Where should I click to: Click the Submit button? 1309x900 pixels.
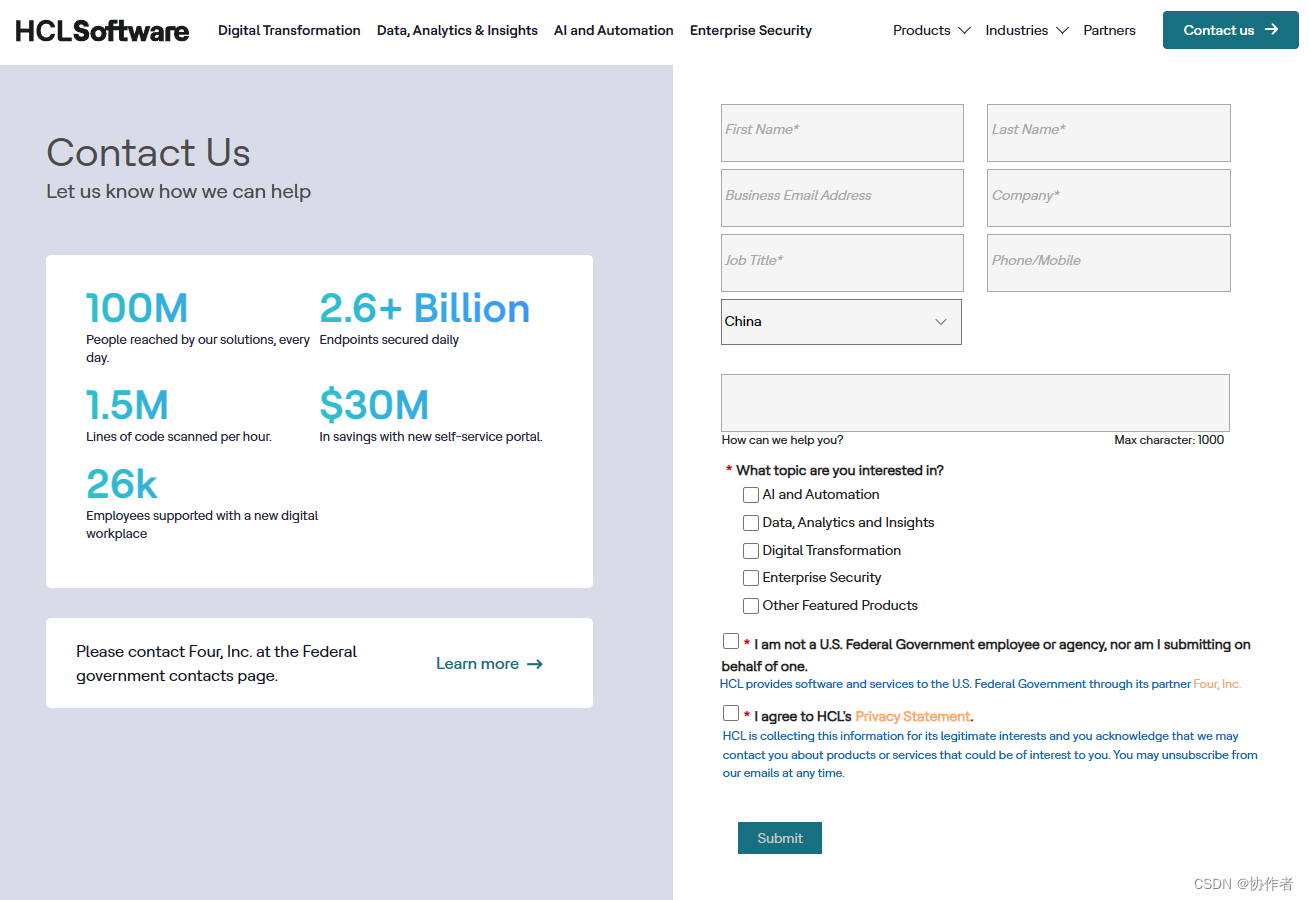[780, 838]
